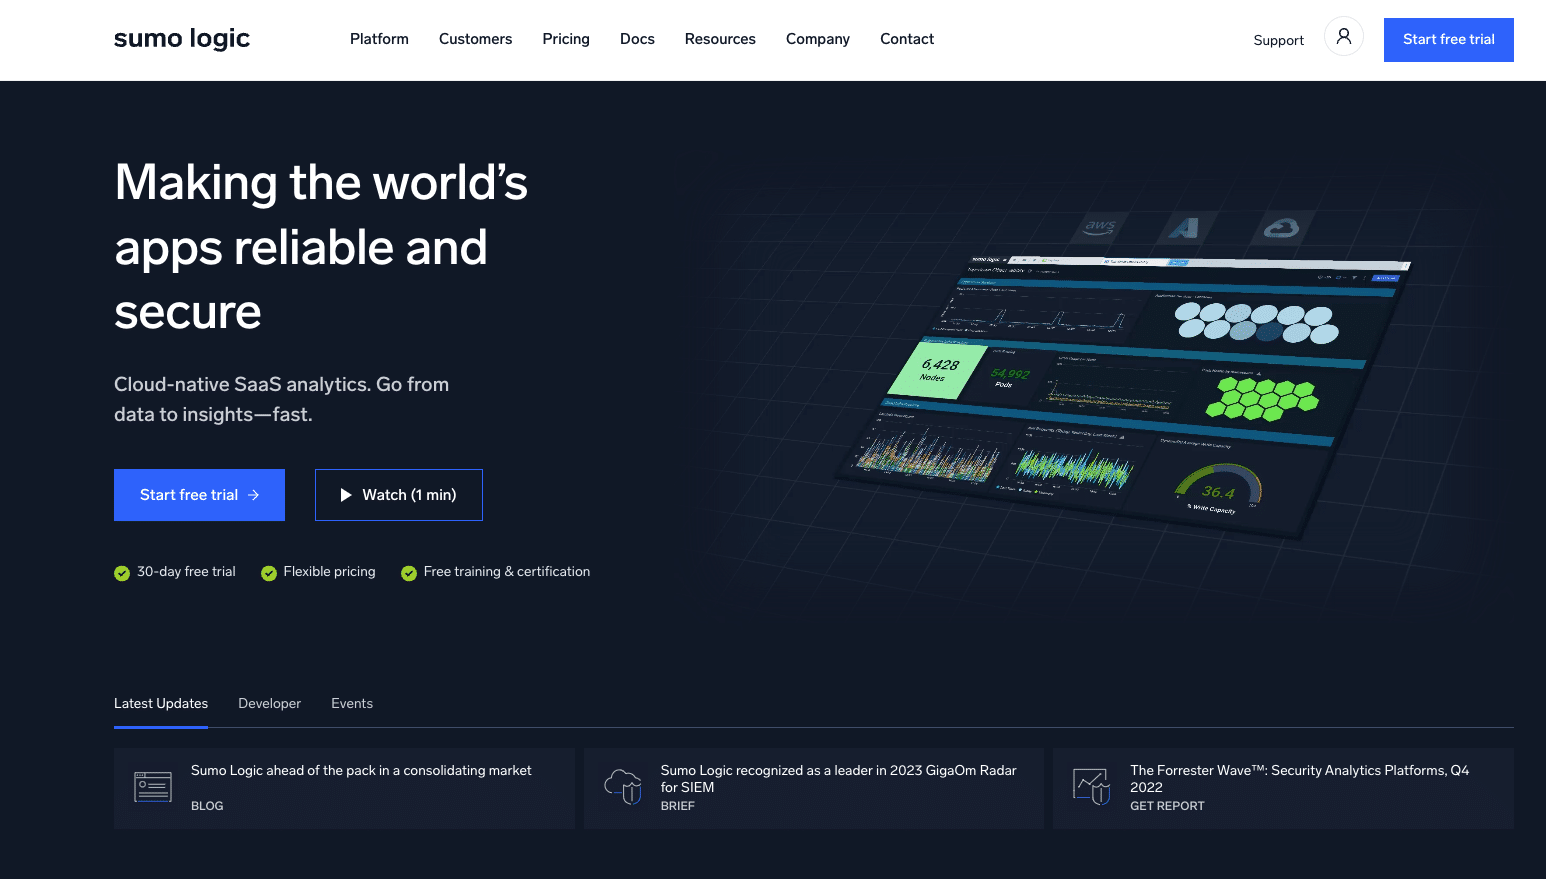
Task: Click the 'Making the world's apps' headline
Action: [321, 247]
